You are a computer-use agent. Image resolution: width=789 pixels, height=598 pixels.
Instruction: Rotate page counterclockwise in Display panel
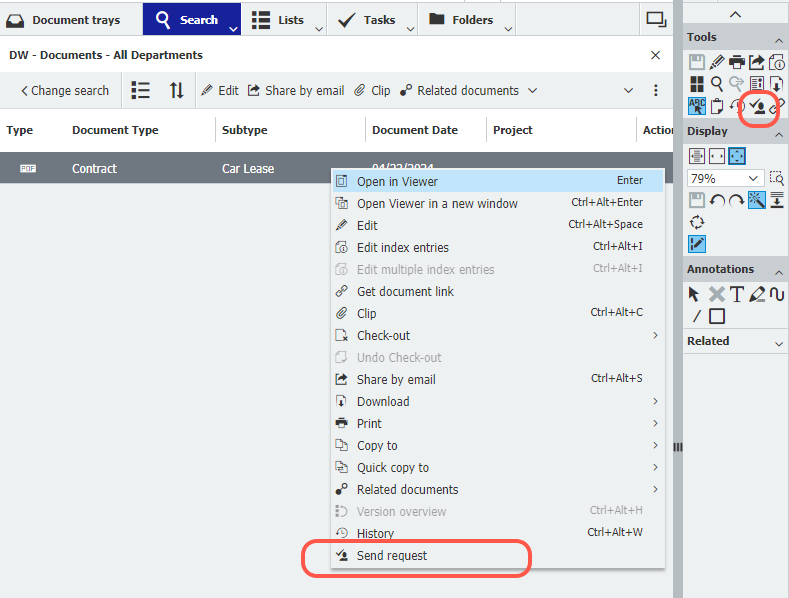coord(717,200)
